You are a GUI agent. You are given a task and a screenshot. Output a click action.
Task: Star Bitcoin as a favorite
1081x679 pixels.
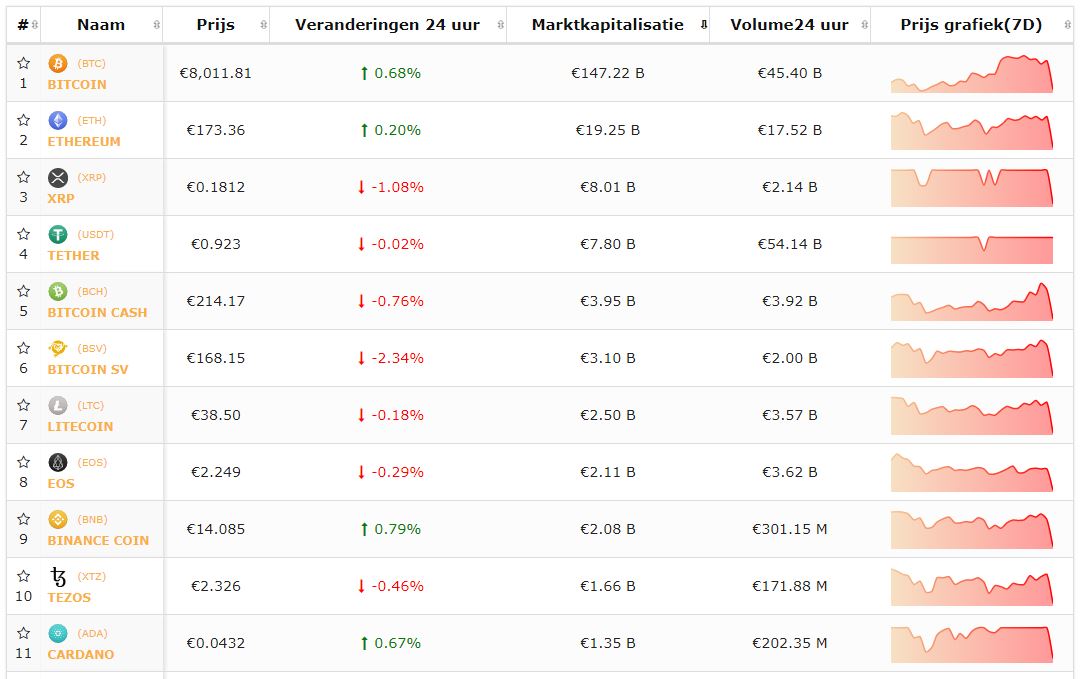pos(23,63)
